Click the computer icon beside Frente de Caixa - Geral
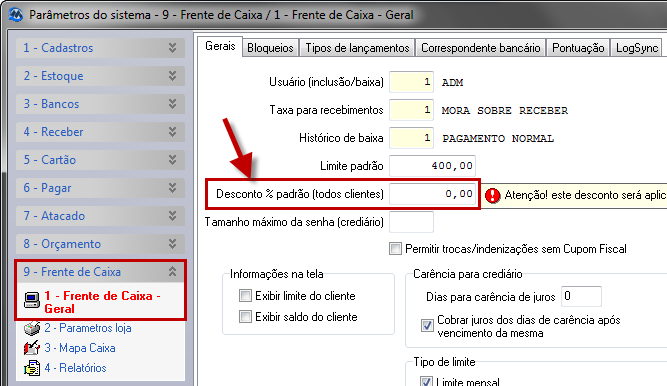 (31, 300)
